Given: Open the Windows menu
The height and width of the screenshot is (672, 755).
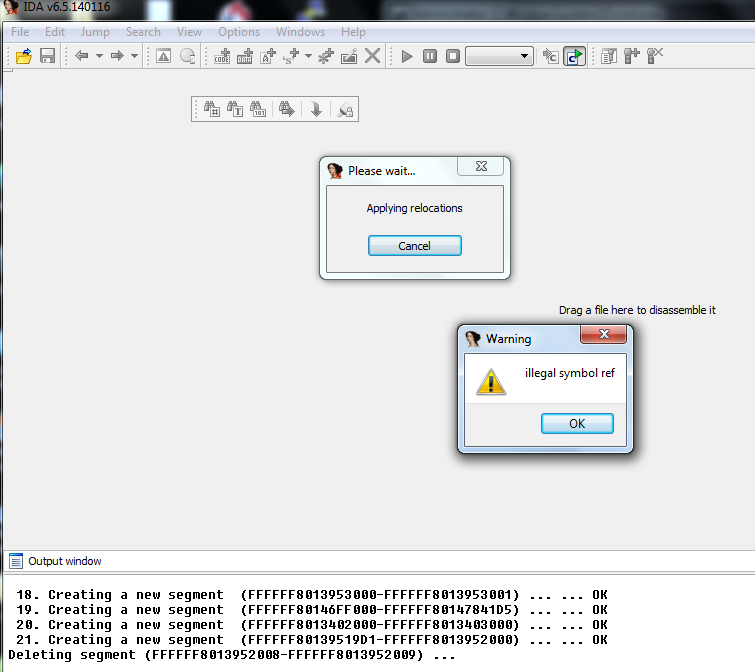Looking at the screenshot, I should (300, 32).
